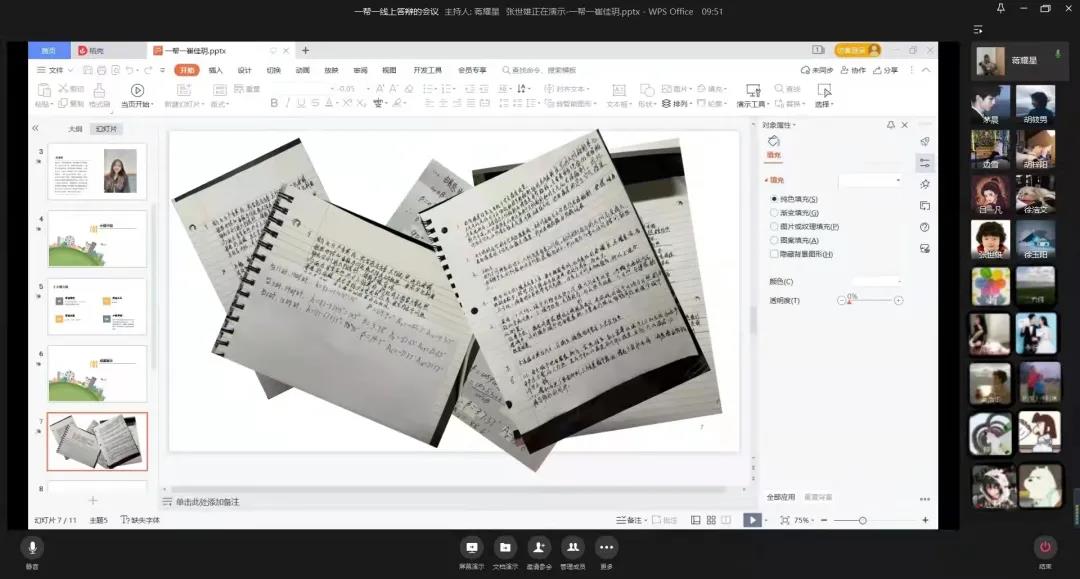The width and height of the screenshot is (1080, 579).
Task: Click the fit-slide-to-window icon
Action: pyautogui.click(x=785, y=520)
